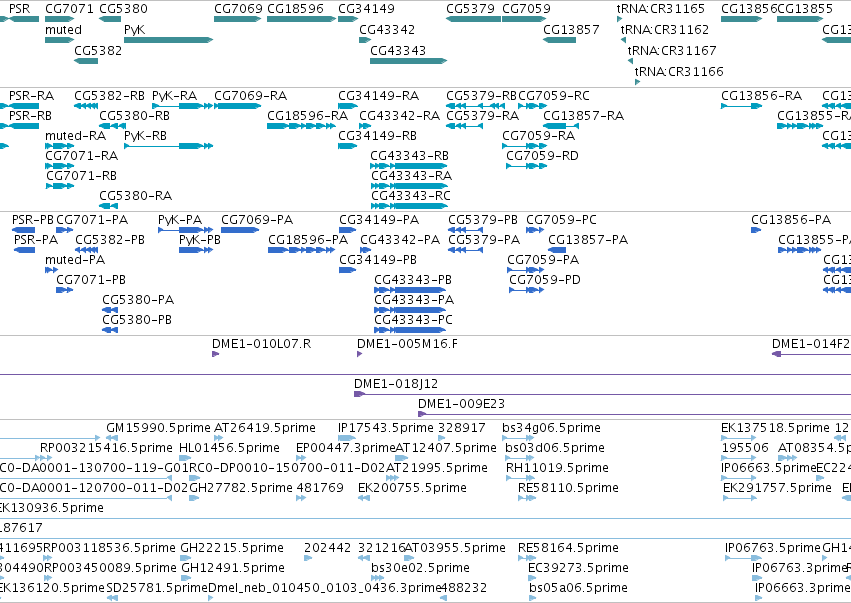Click the CG7069-PA protein feature
The image size is (851, 603).
tap(240, 230)
